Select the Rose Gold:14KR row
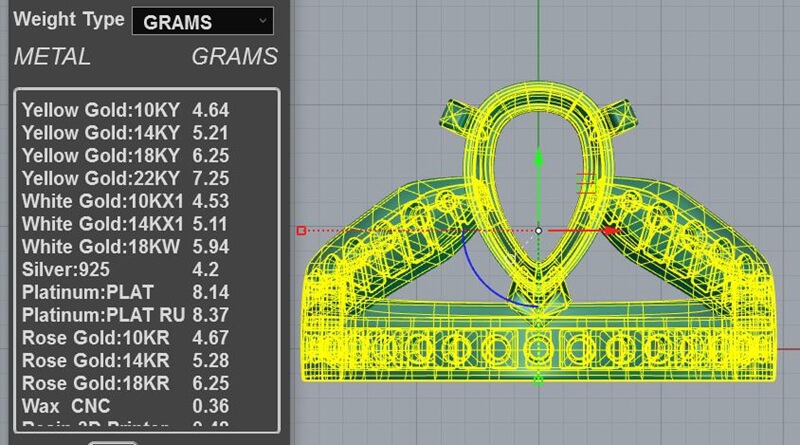The width and height of the screenshot is (800, 445). coord(126,361)
